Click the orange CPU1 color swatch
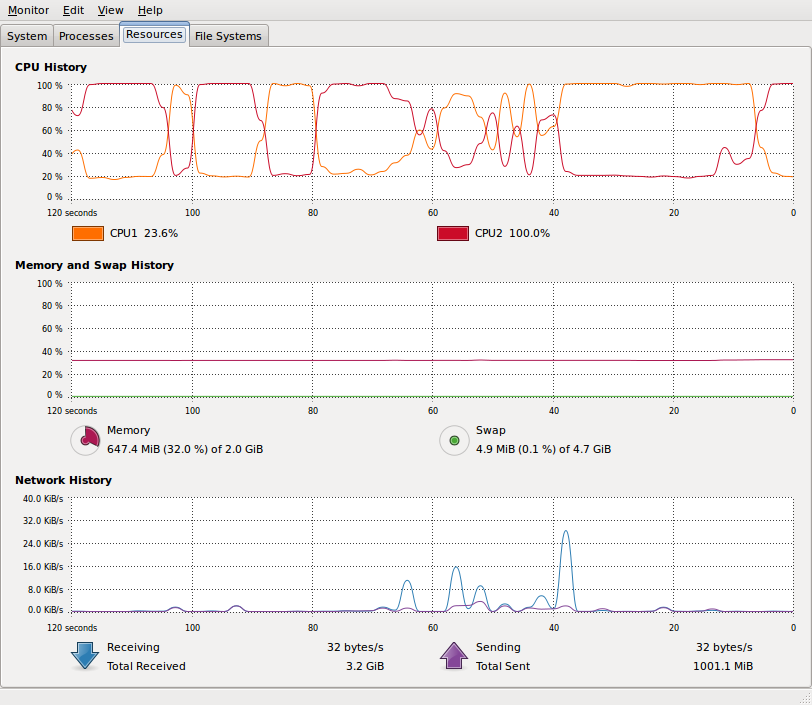The height and width of the screenshot is (705, 812). pyautogui.click(x=88, y=234)
